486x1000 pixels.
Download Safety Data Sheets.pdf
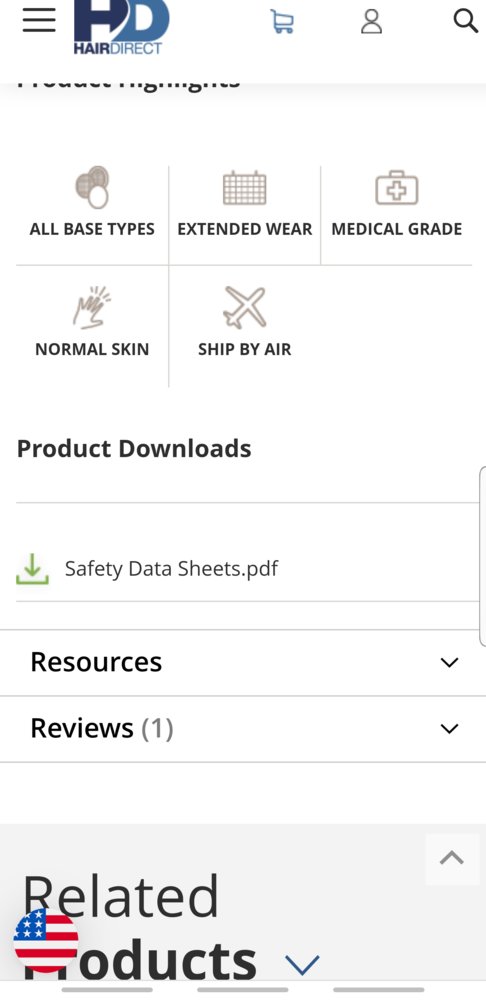[x=172, y=568]
